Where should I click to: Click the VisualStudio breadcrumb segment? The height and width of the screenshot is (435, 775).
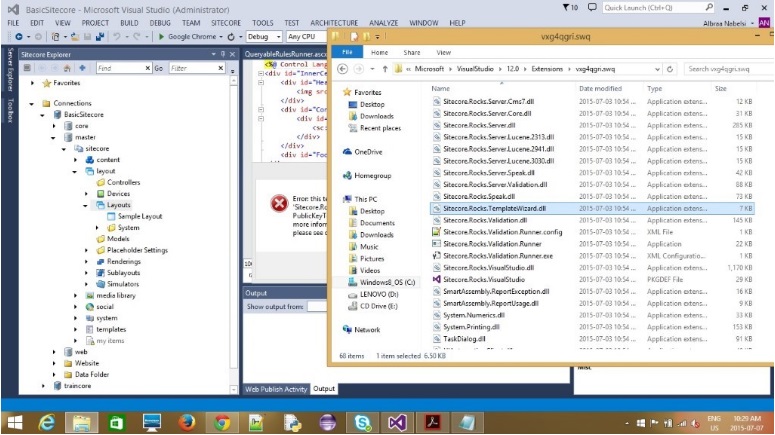[x=475, y=69]
